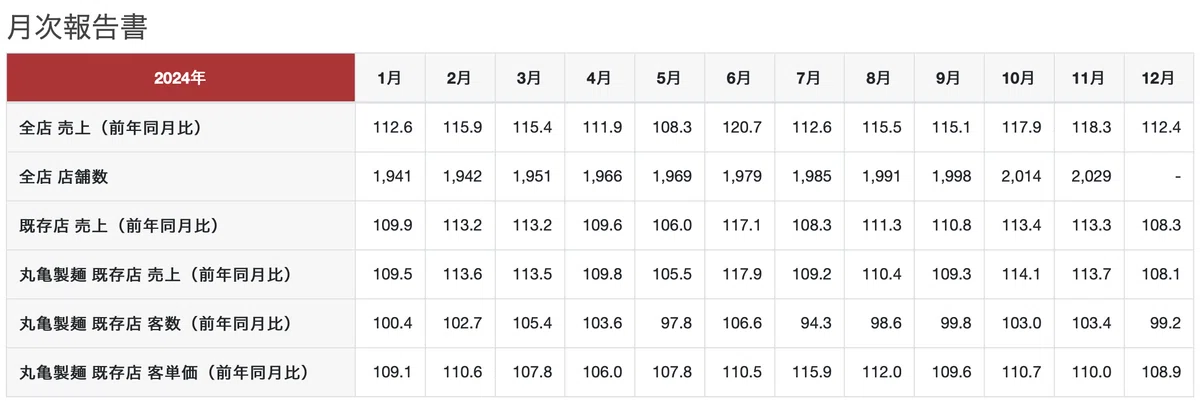Viewport: 1200px width, 403px height.
Task: Click the 1,941 store count for January
Action: (x=392, y=177)
